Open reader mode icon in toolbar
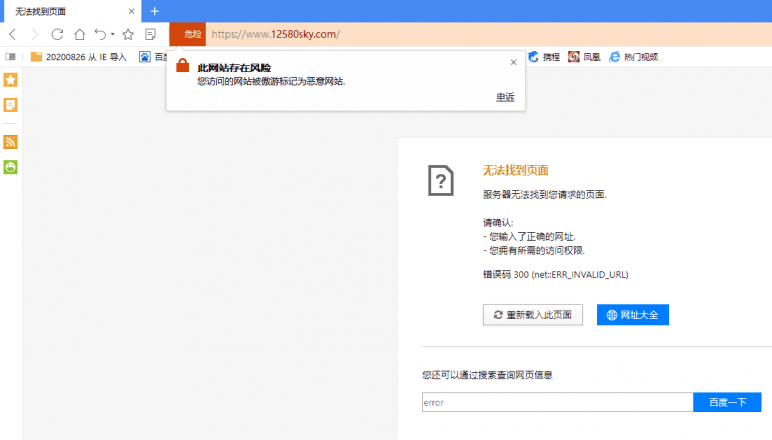 click(151, 34)
